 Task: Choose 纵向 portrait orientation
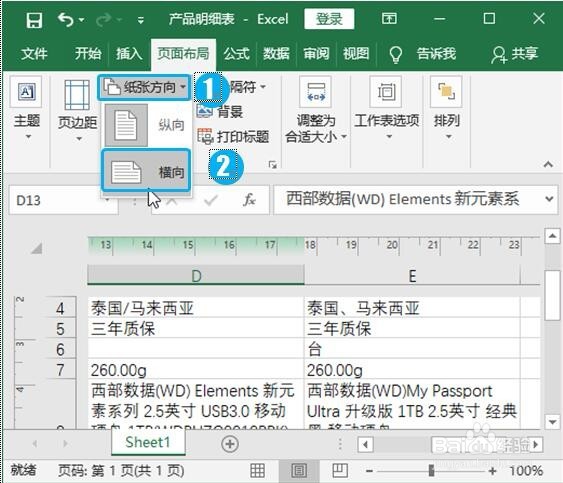pyautogui.click(x=146, y=125)
